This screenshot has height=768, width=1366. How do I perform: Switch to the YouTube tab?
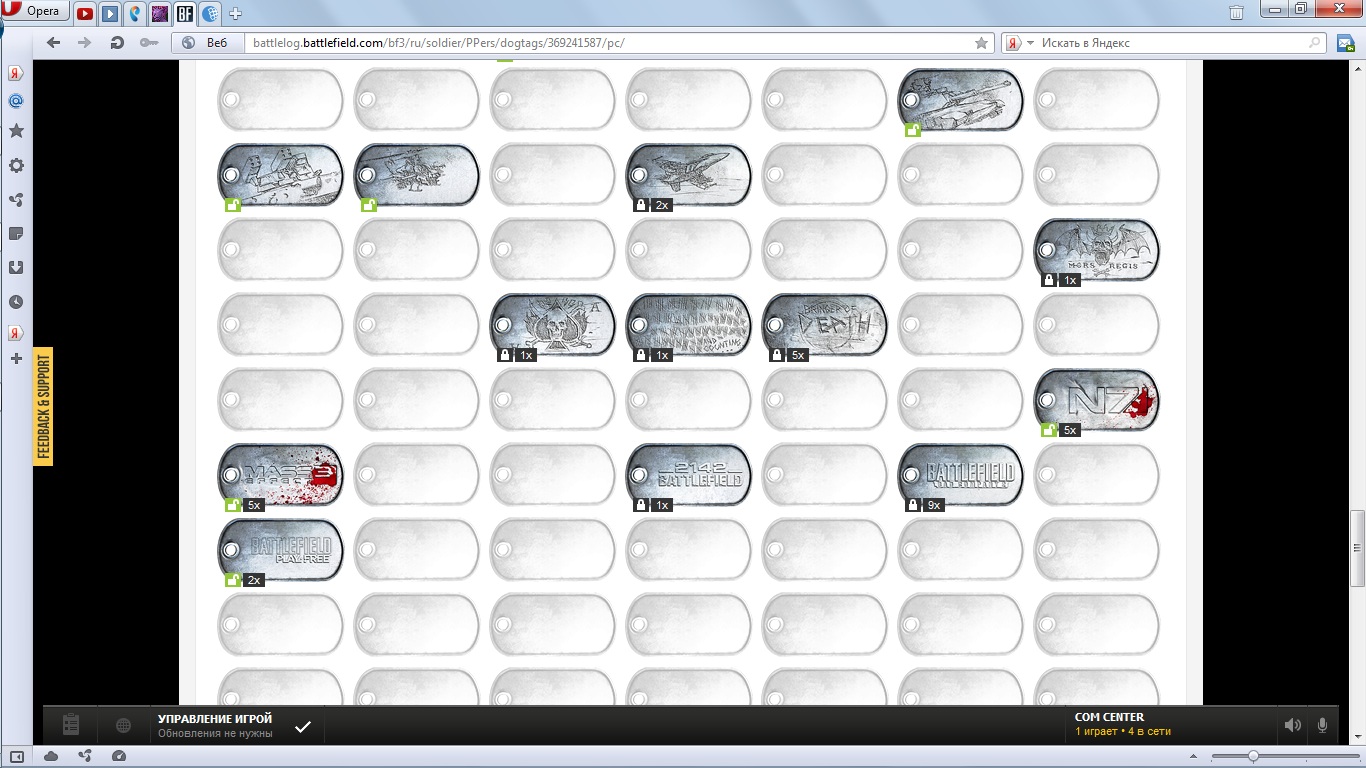[85, 14]
